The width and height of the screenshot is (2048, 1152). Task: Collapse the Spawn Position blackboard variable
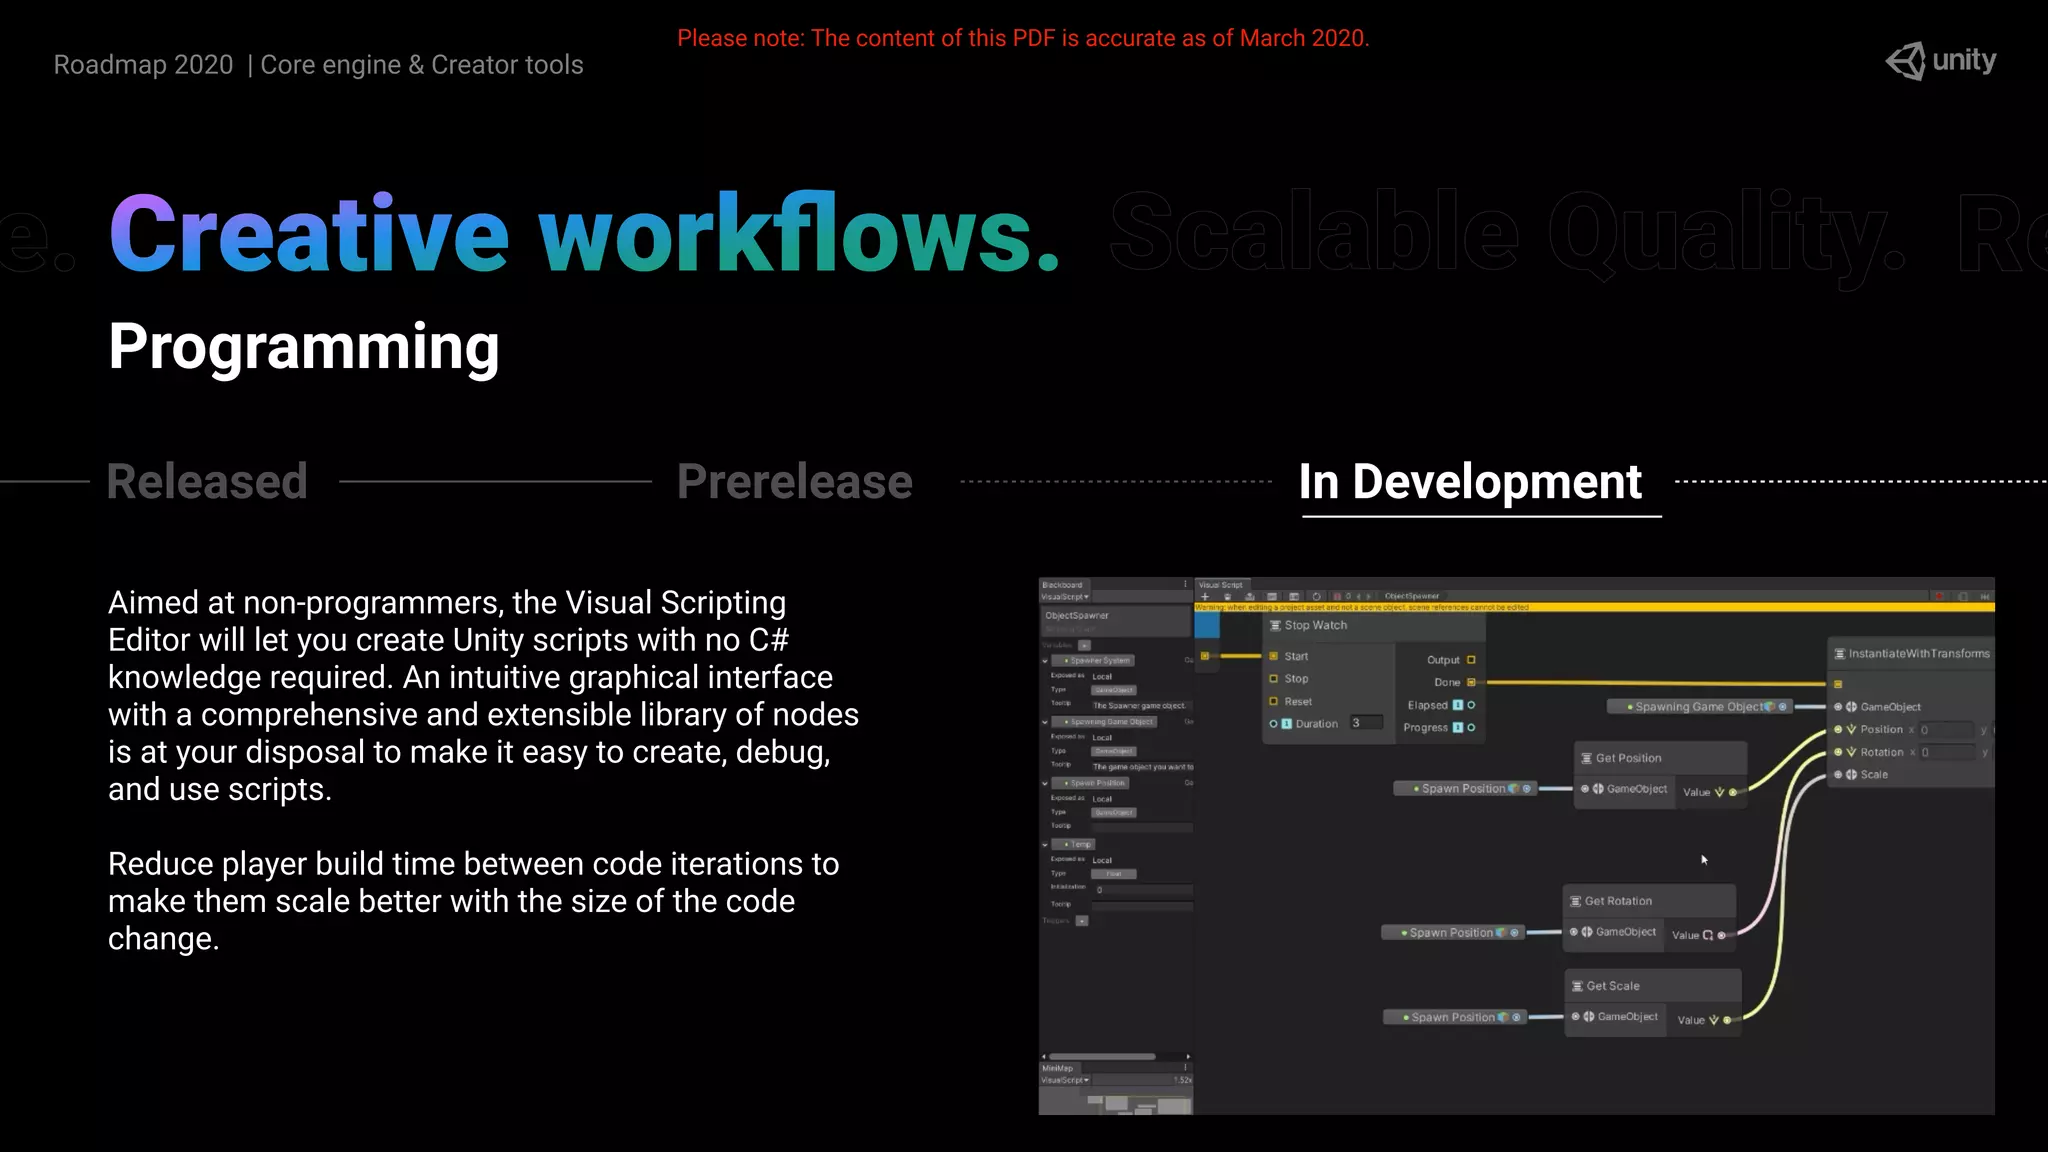[1045, 783]
